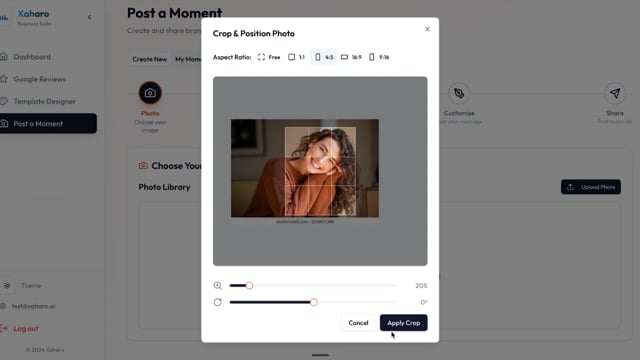Select the 9:16 aspect ratio option

tap(379, 57)
